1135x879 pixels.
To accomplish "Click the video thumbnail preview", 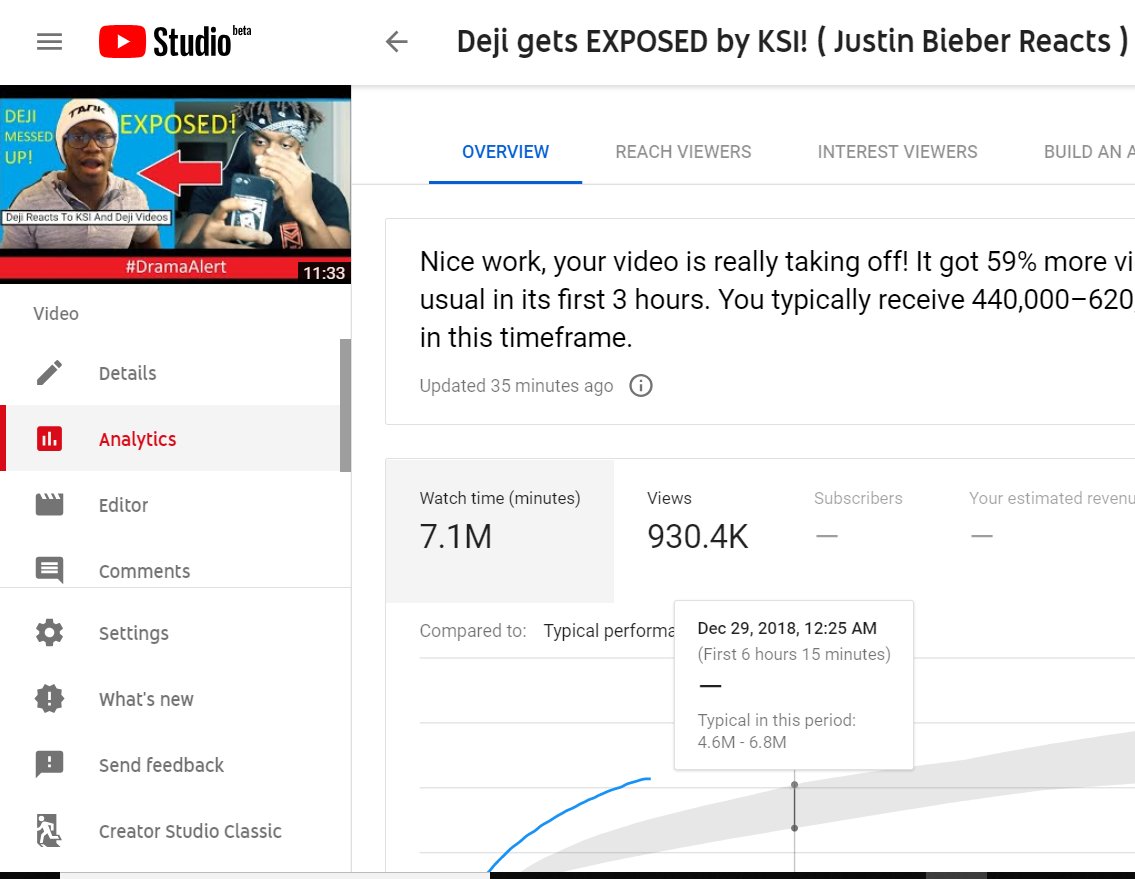I will tap(175, 185).
